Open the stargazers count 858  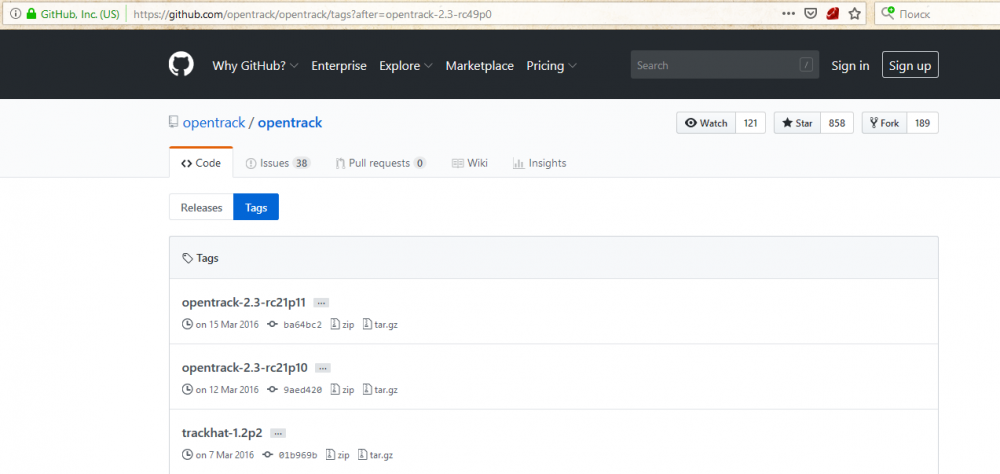click(837, 123)
